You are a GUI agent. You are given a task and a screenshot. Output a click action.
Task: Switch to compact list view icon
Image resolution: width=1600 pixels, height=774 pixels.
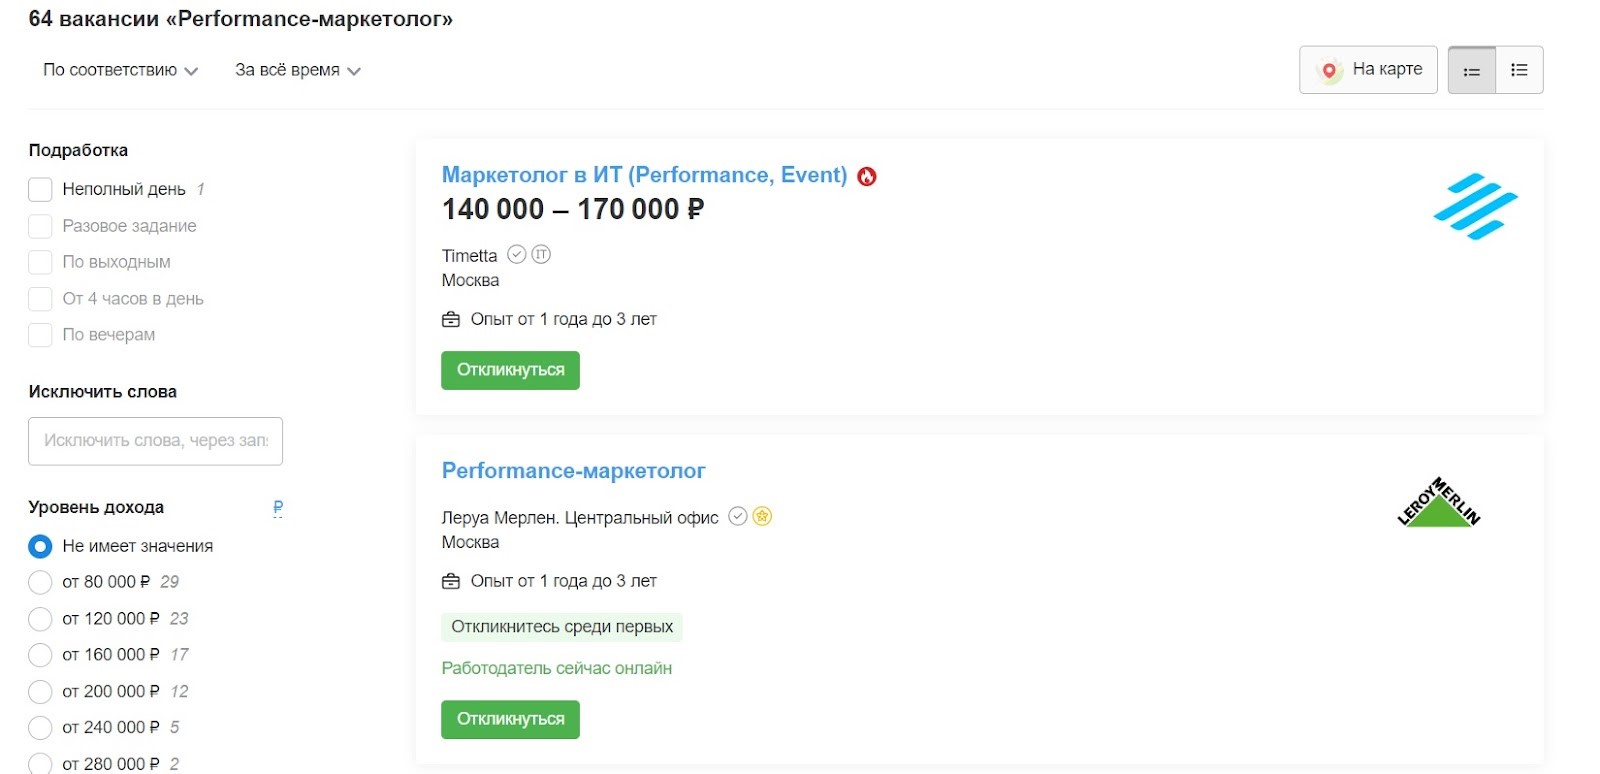coord(1472,70)
